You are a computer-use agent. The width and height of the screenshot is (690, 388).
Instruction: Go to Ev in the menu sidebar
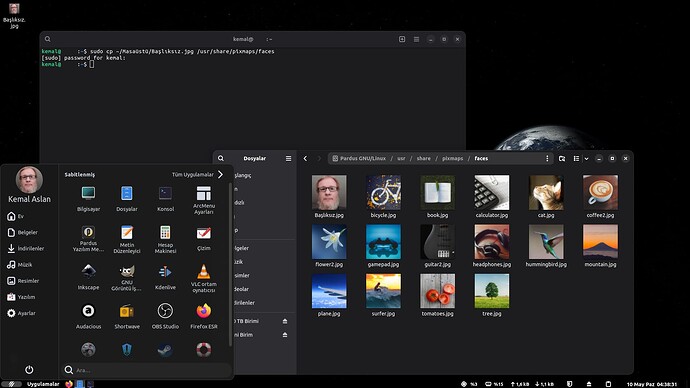coord(15,216)
